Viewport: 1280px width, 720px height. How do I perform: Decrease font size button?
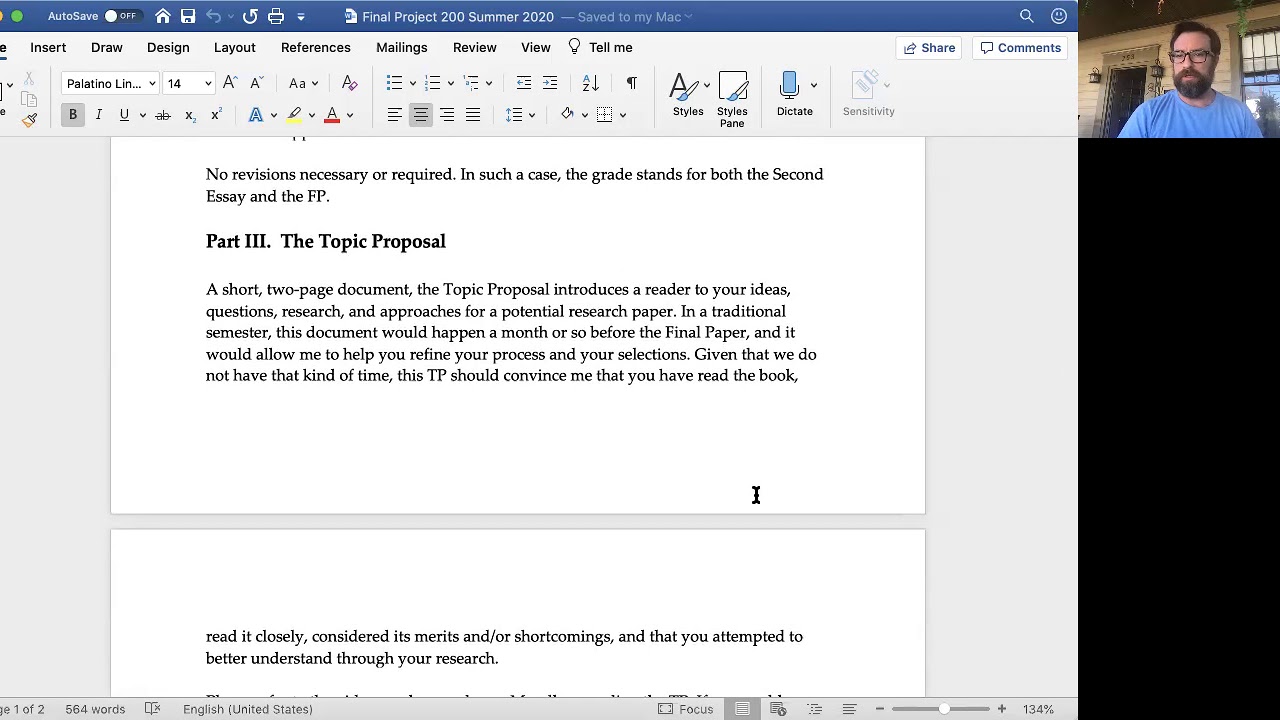coord(256,83)
